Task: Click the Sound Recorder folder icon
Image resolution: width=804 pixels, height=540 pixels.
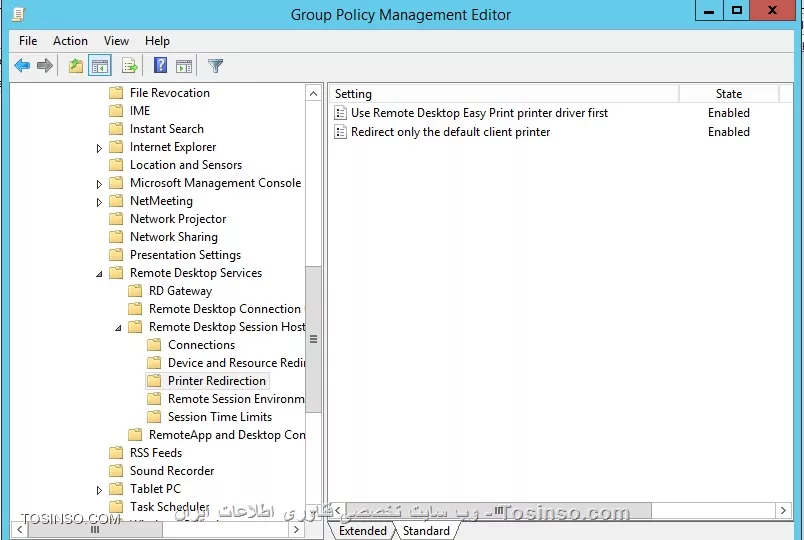Action: tap(116, 471)
